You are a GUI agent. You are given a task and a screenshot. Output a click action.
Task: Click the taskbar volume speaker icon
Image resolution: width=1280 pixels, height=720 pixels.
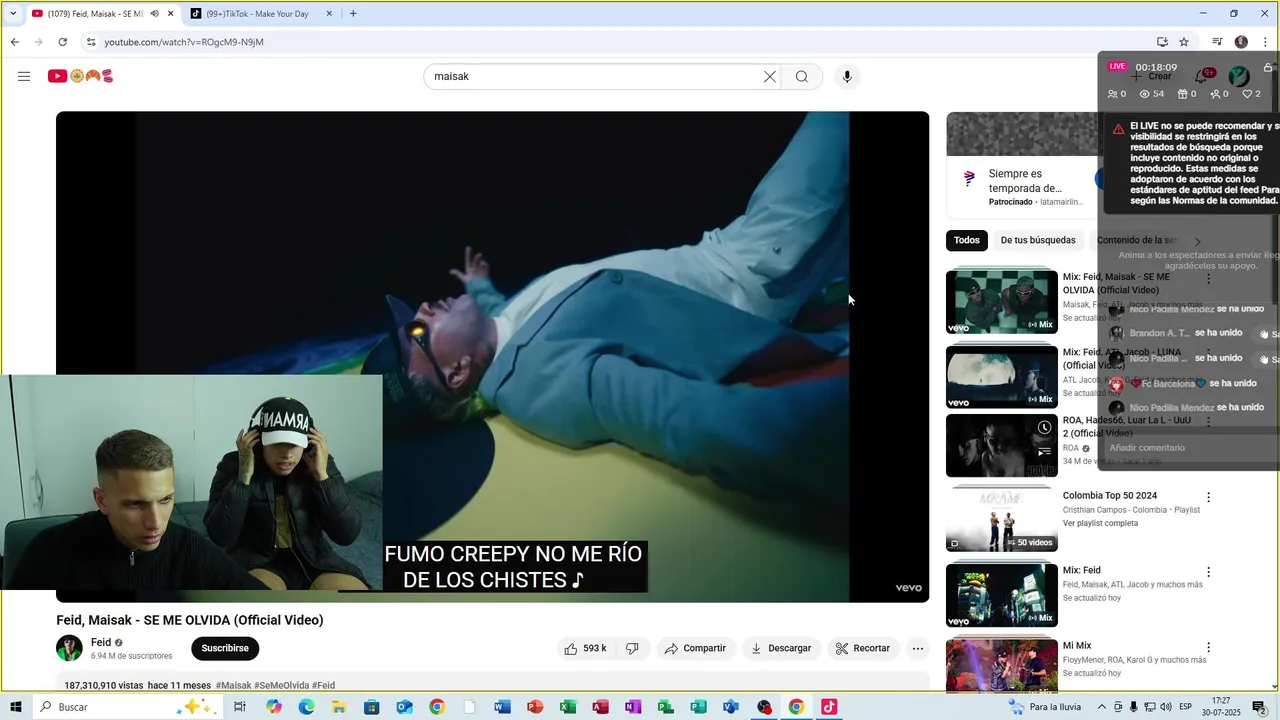pos(1165,707)
